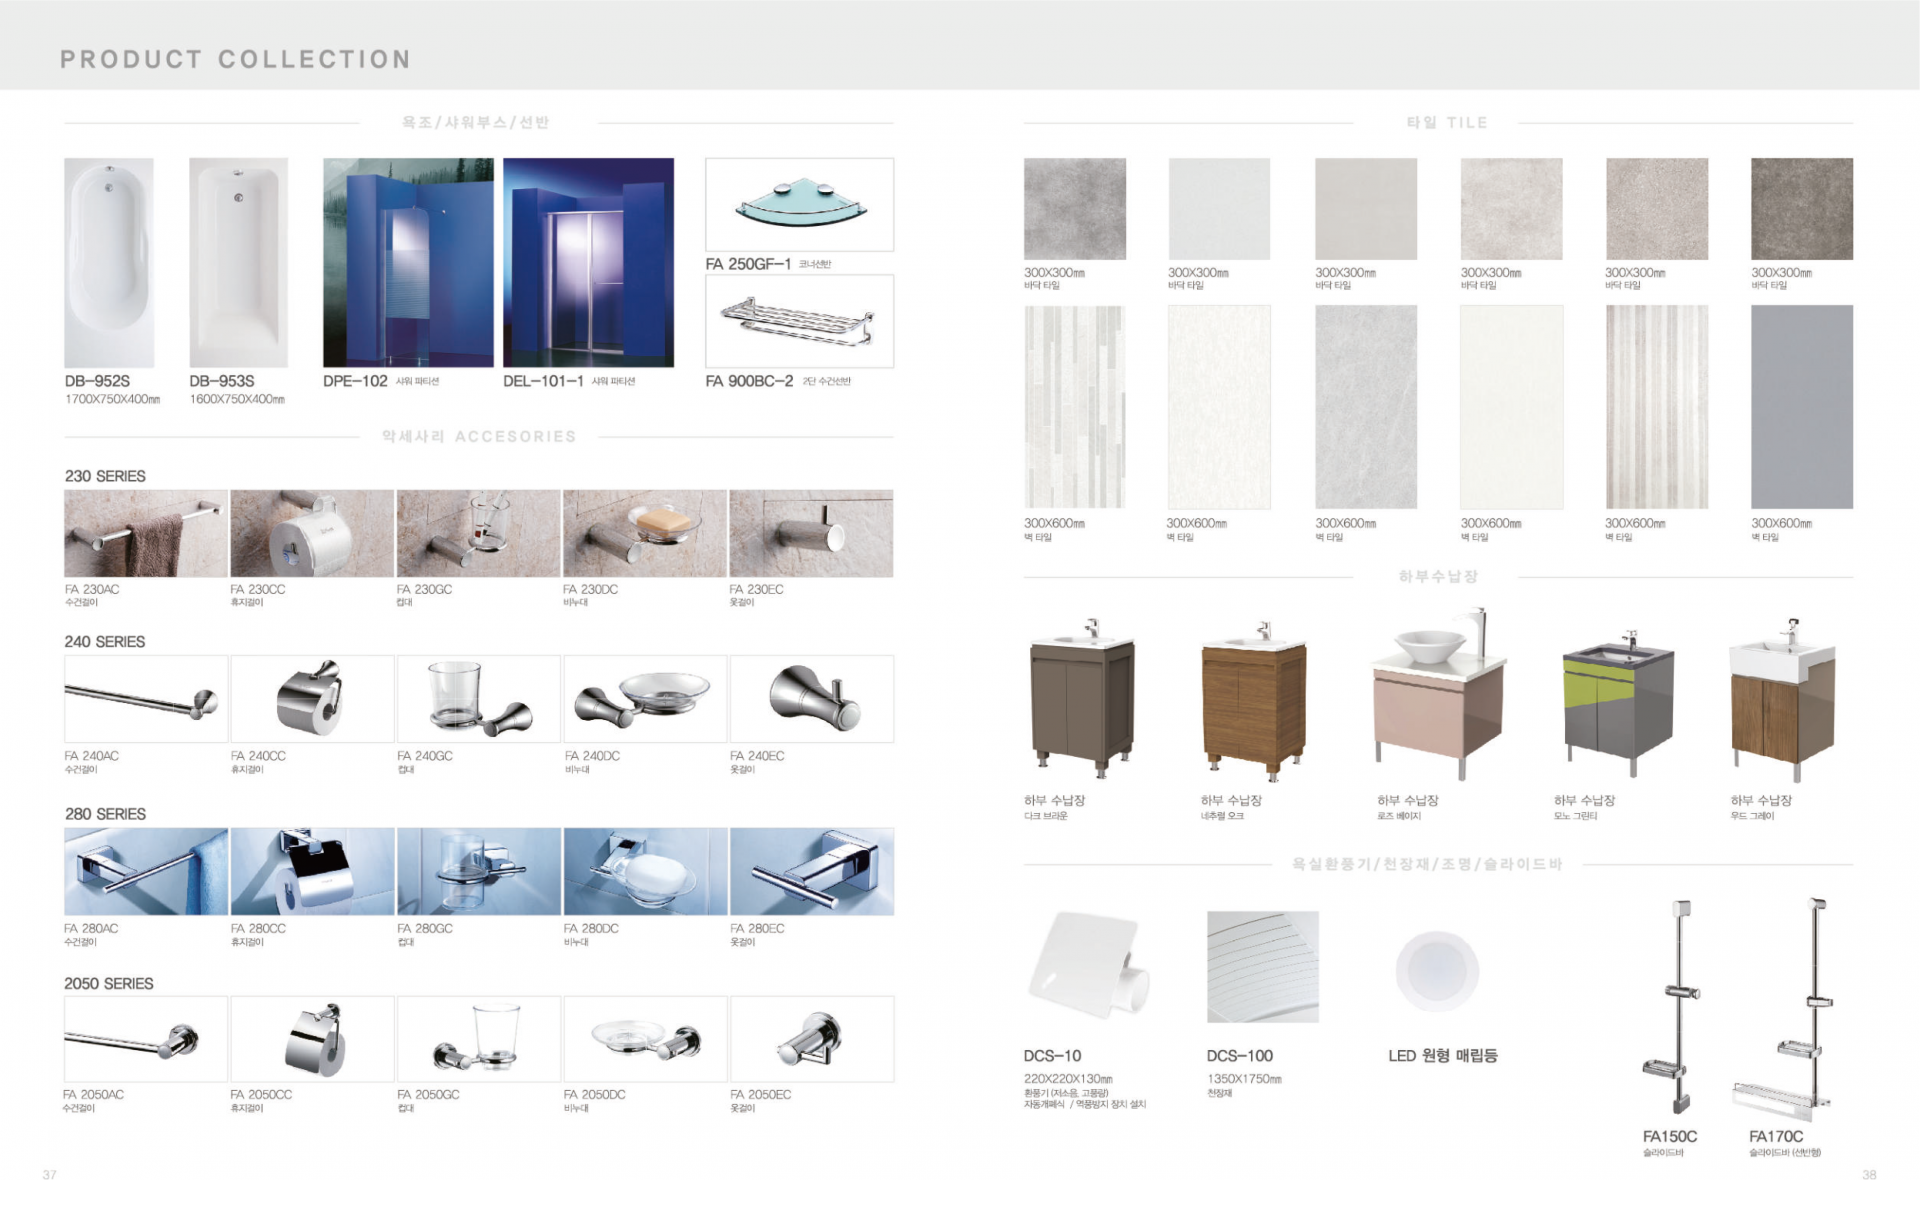Click the LED round recessed light image
The height and width of the screenshot is (1221, 1920).
(1437, 970)
